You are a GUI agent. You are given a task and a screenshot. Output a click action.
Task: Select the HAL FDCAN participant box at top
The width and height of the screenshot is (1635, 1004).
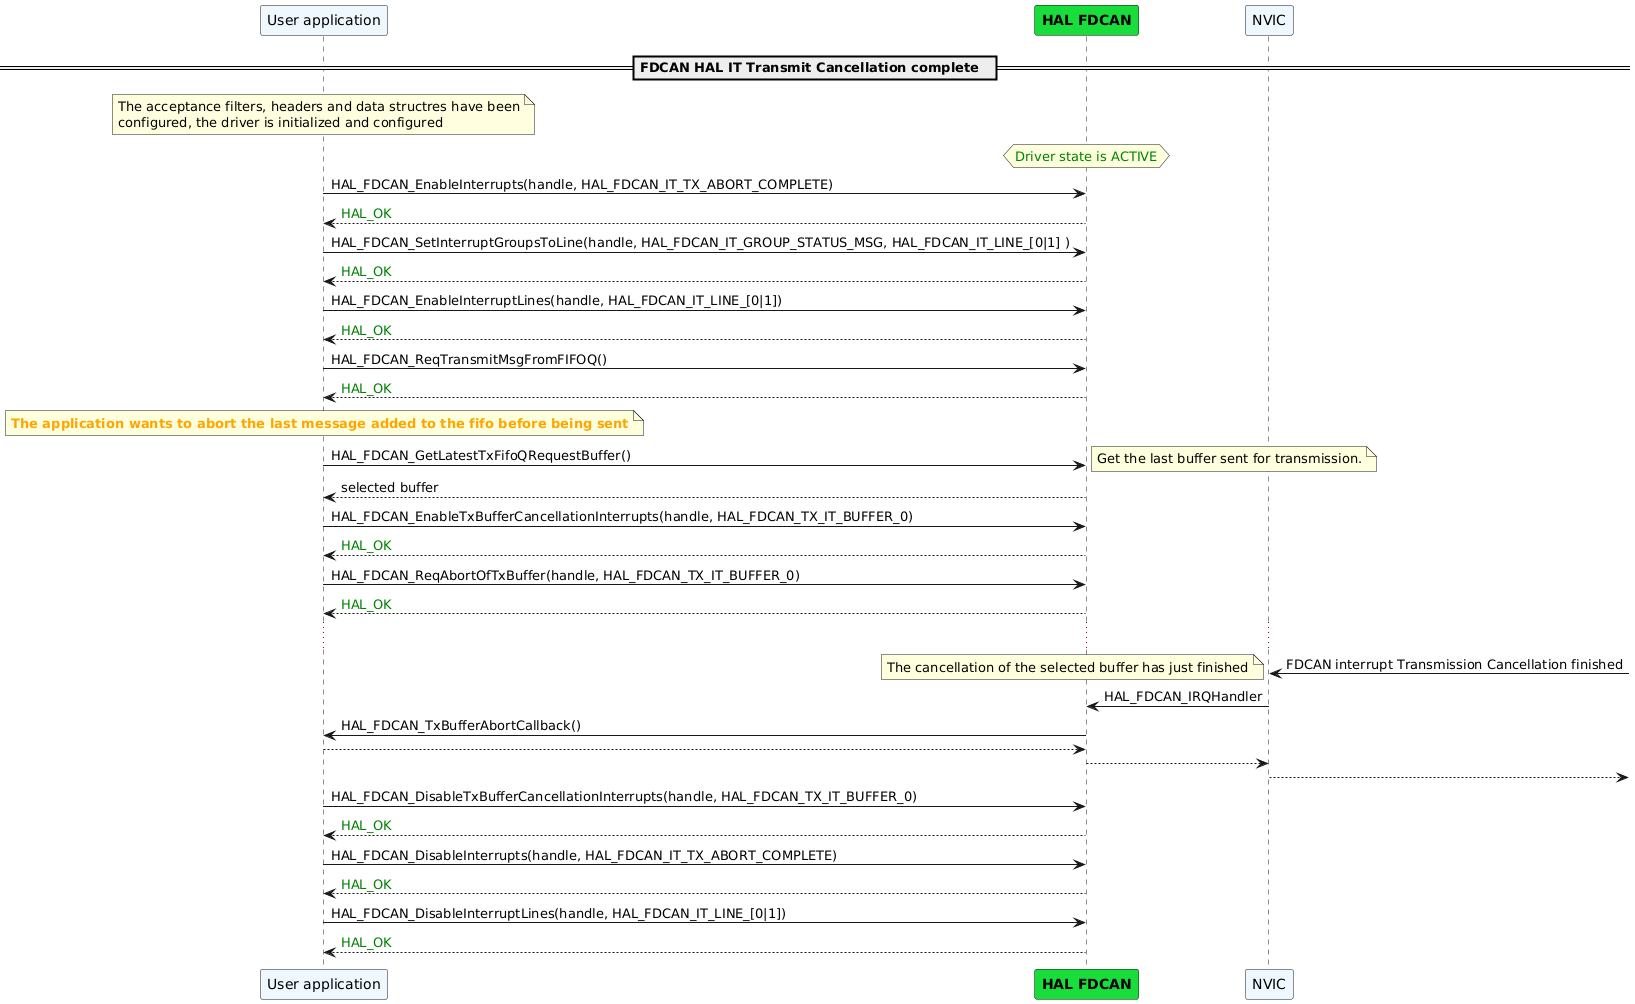pos(1086,19)
